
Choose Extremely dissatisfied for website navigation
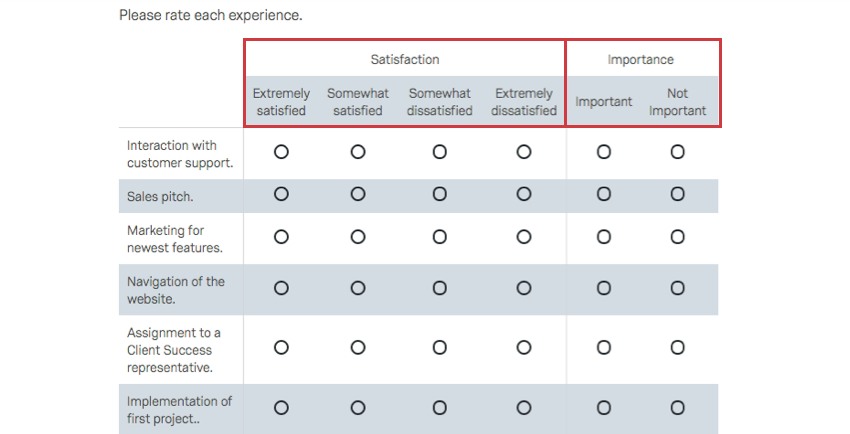pos(524,288)
